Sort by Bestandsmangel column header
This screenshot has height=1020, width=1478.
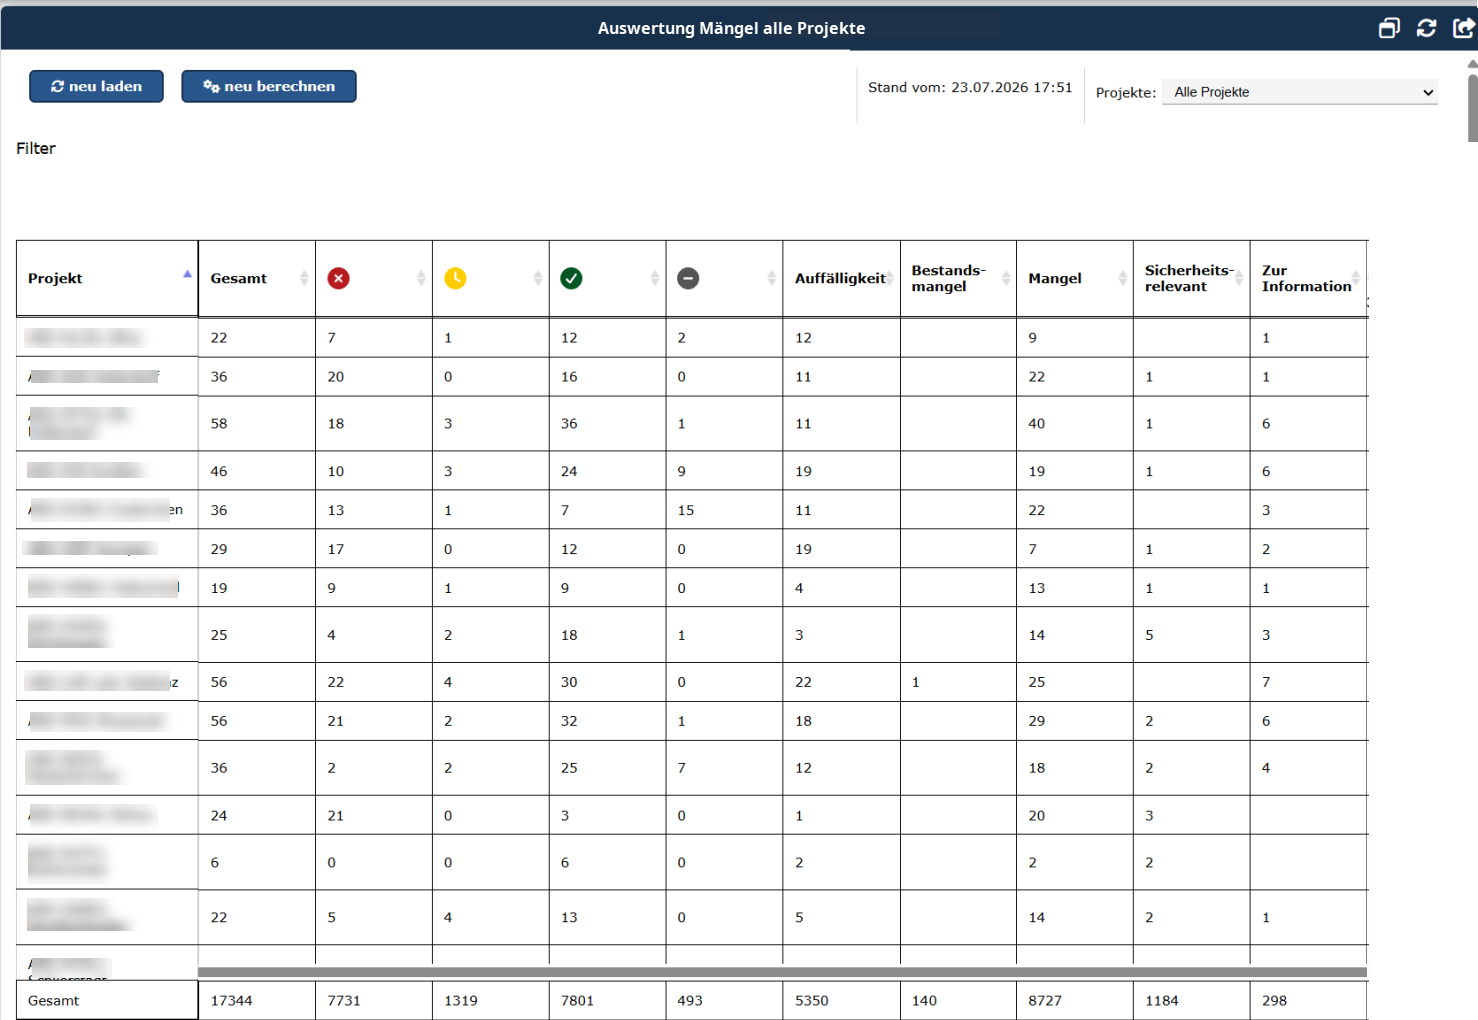click(x=958, y=279)
